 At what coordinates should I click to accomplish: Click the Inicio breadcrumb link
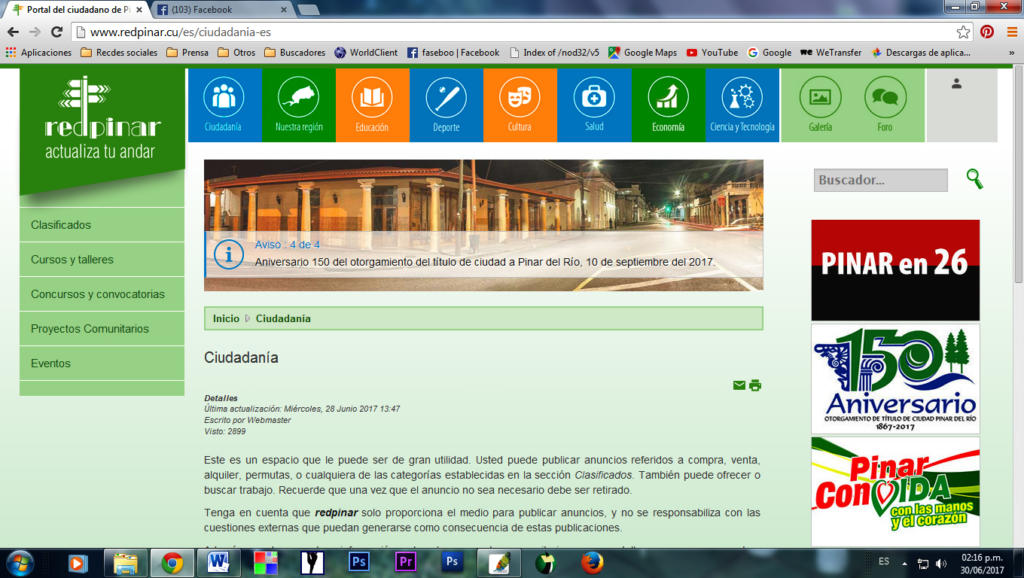226,319
